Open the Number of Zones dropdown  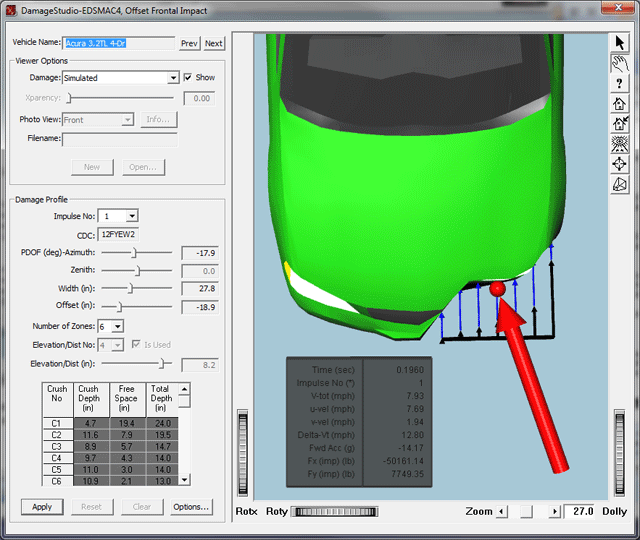point(117,326)
